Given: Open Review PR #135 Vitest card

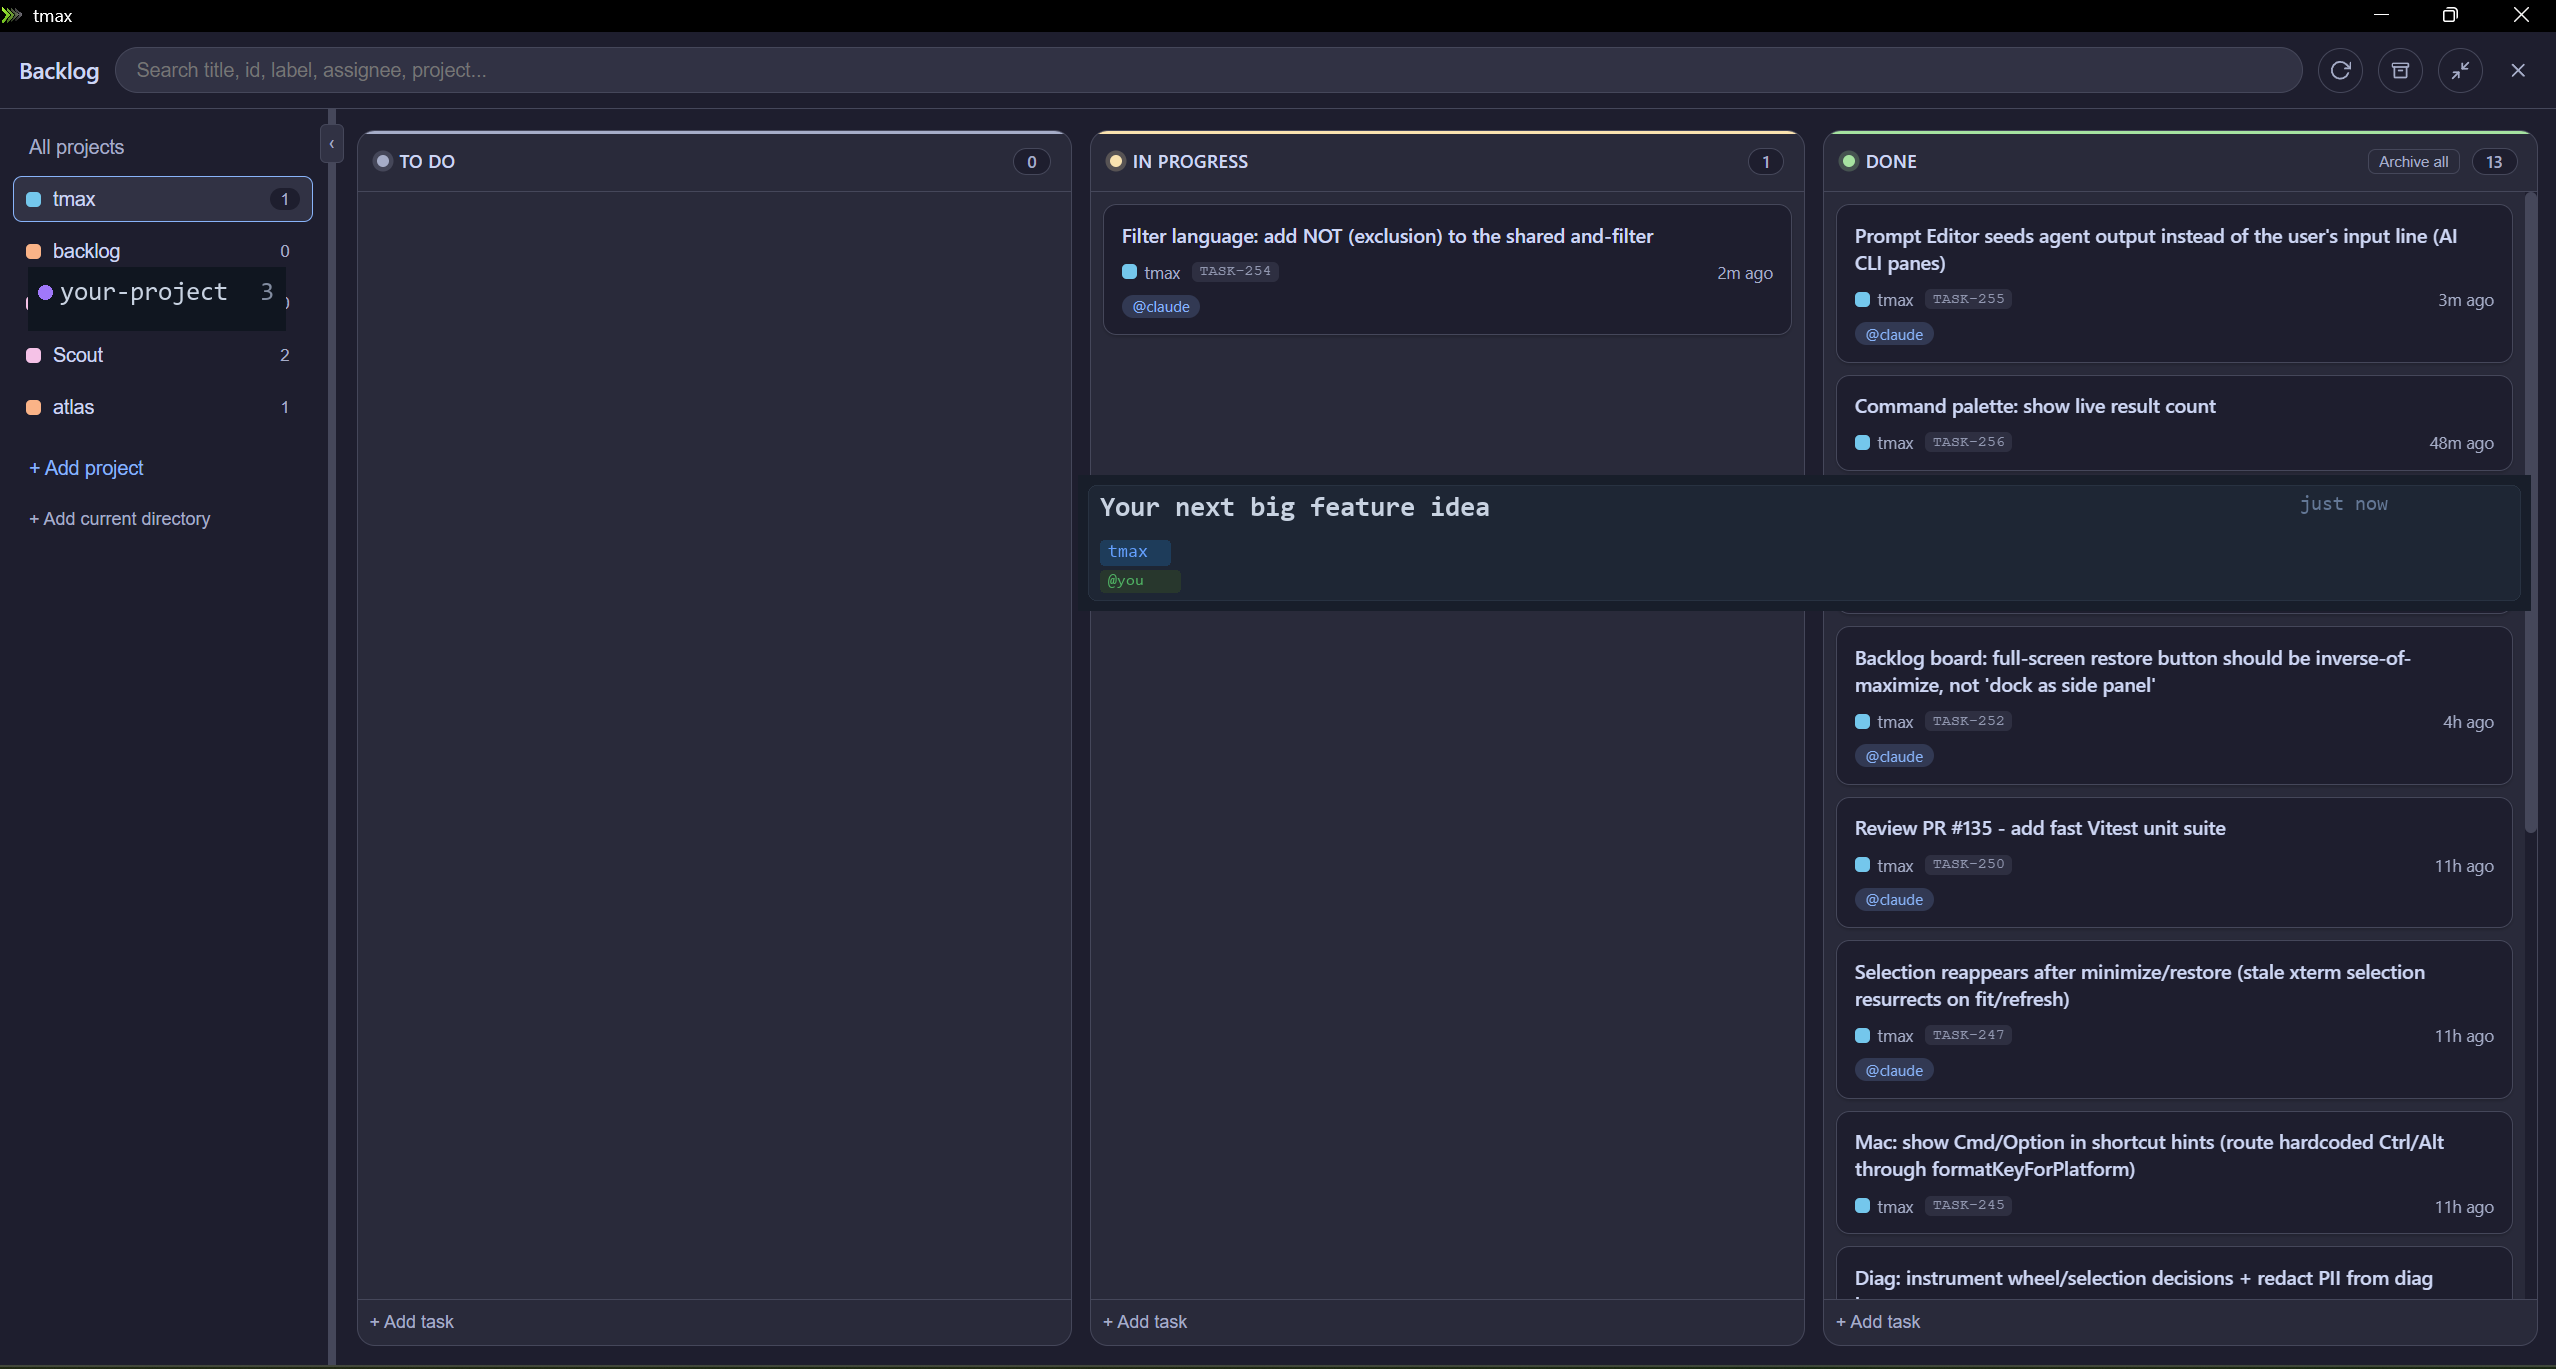Looking at the screenshot, I should pyautogui.click(x=2174, y=862).
